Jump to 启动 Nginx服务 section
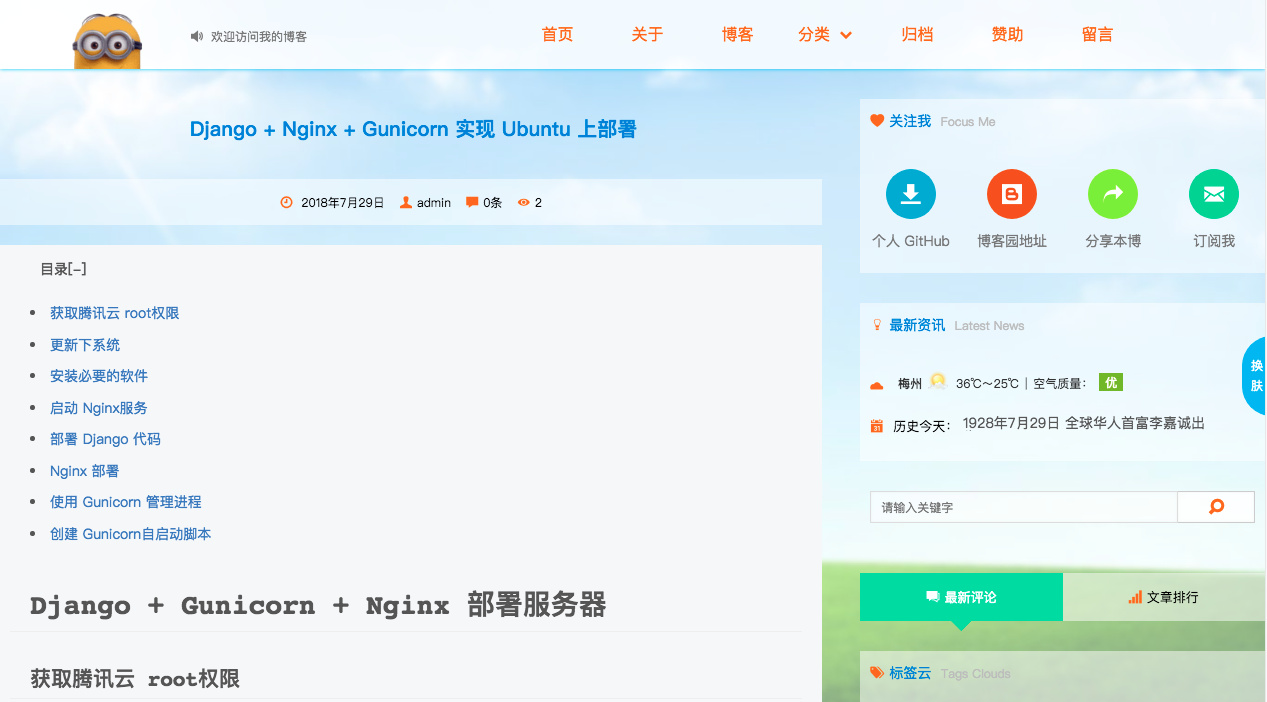The image size is (1267, 702). (x=99, y=408)
